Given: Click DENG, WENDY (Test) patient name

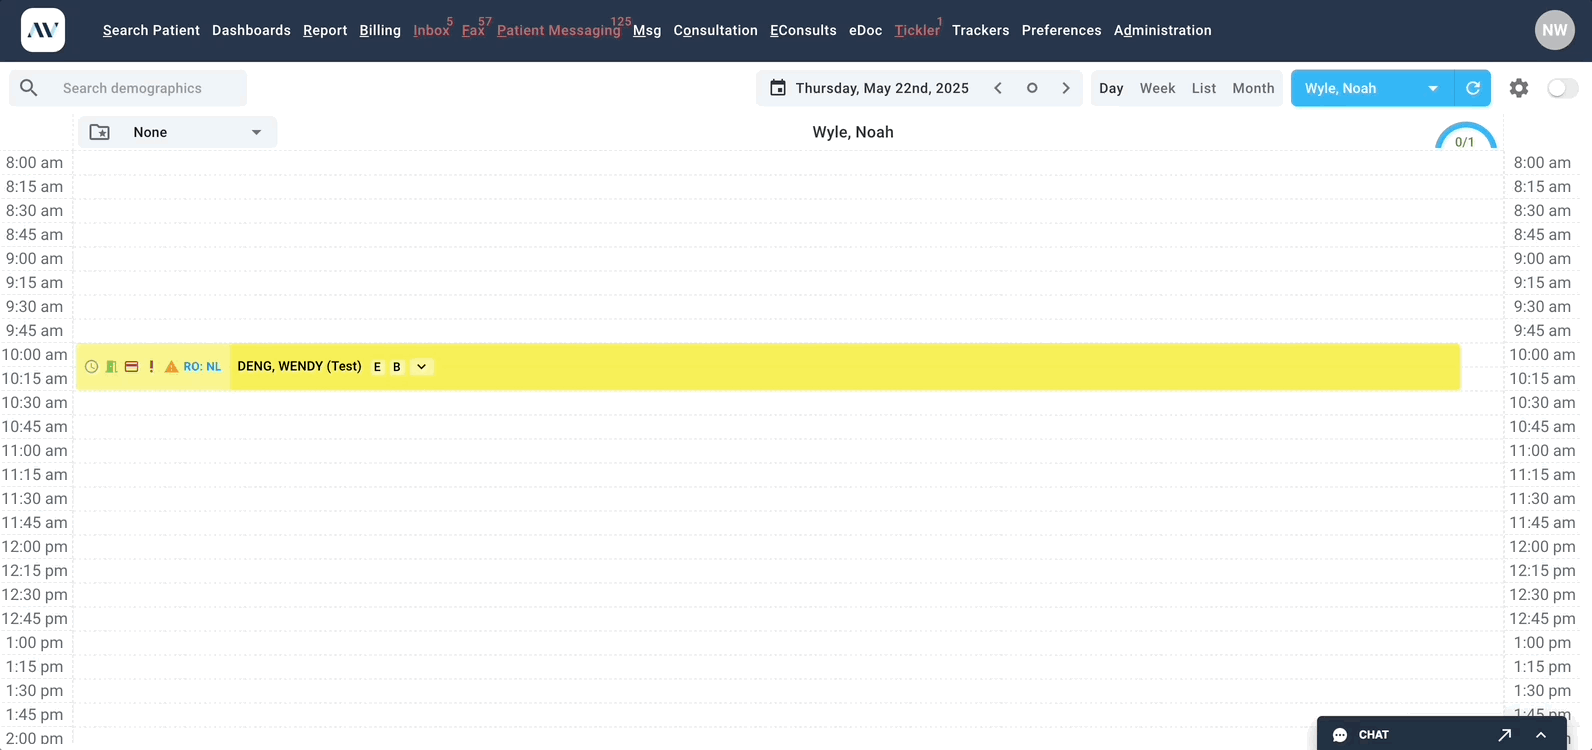Looking at the screenshot, I should (x=299, y=367).
